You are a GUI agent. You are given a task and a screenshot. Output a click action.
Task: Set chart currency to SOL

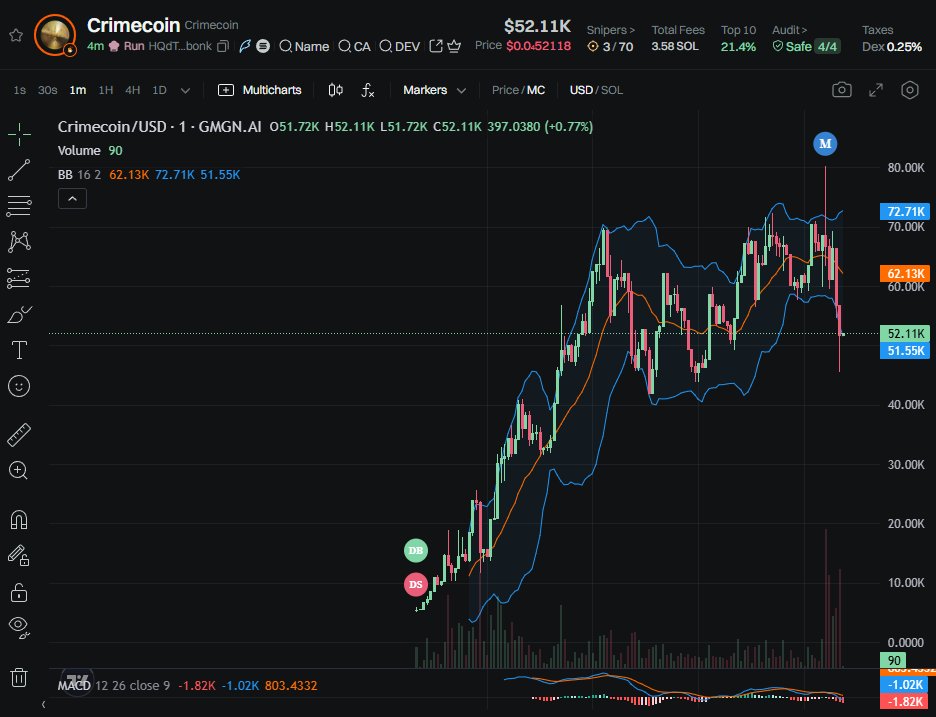(612, 90)
